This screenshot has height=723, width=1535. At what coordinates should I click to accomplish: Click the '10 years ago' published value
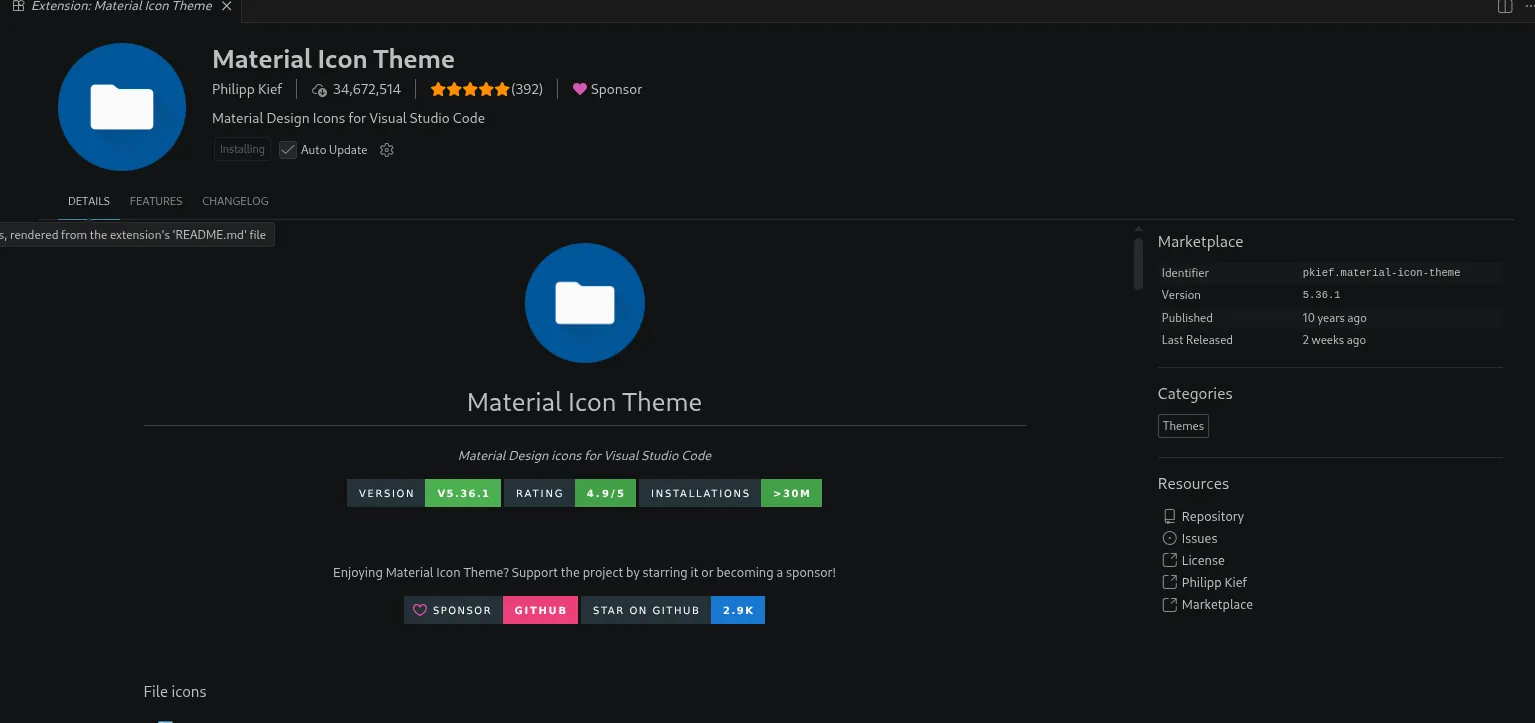(x=1334, y=318)
